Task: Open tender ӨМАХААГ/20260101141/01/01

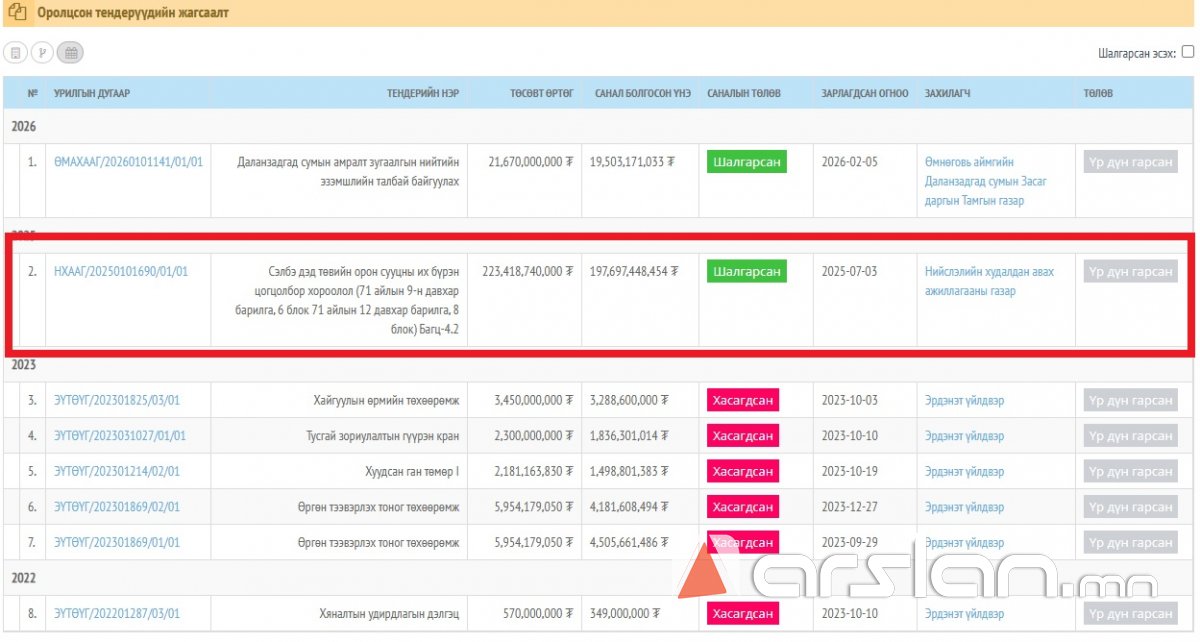Action: click(x=128, y=162)
